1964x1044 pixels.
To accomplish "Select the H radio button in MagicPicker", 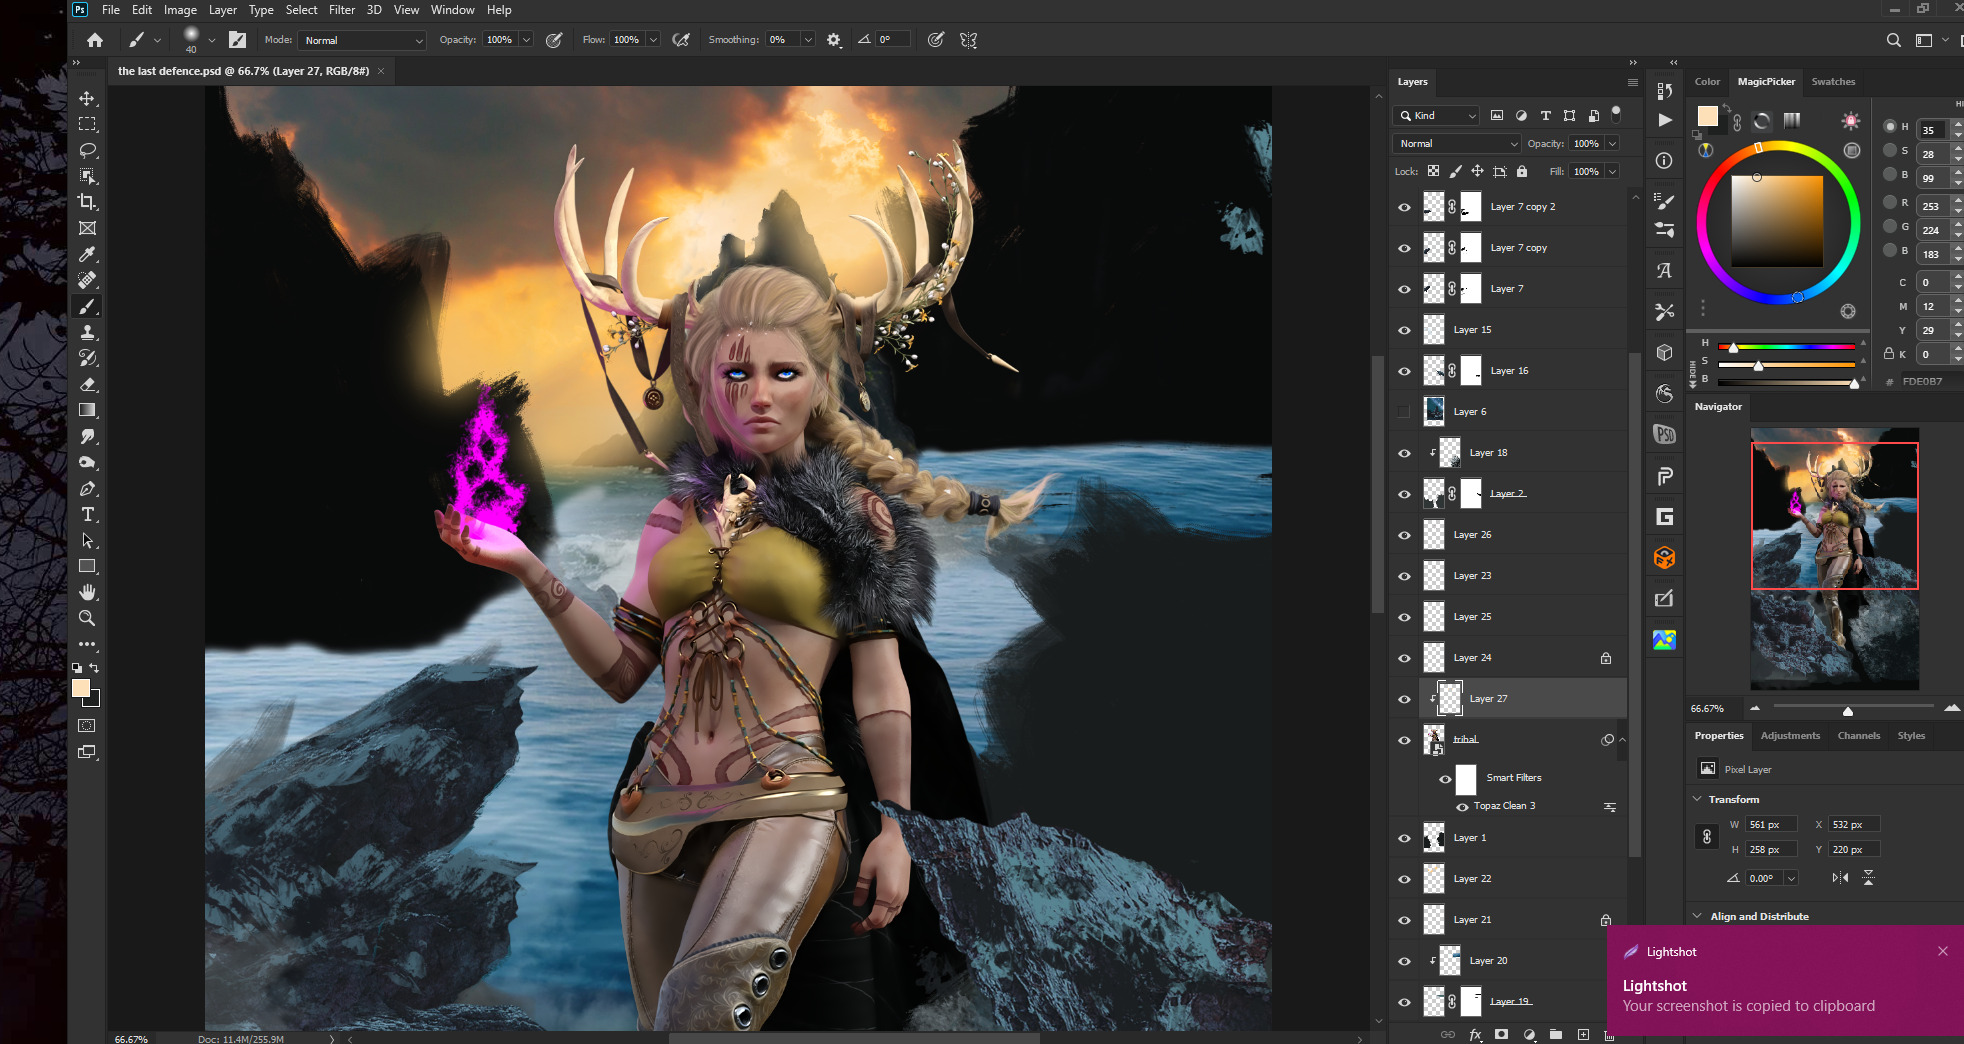I will pos(1890,127).
